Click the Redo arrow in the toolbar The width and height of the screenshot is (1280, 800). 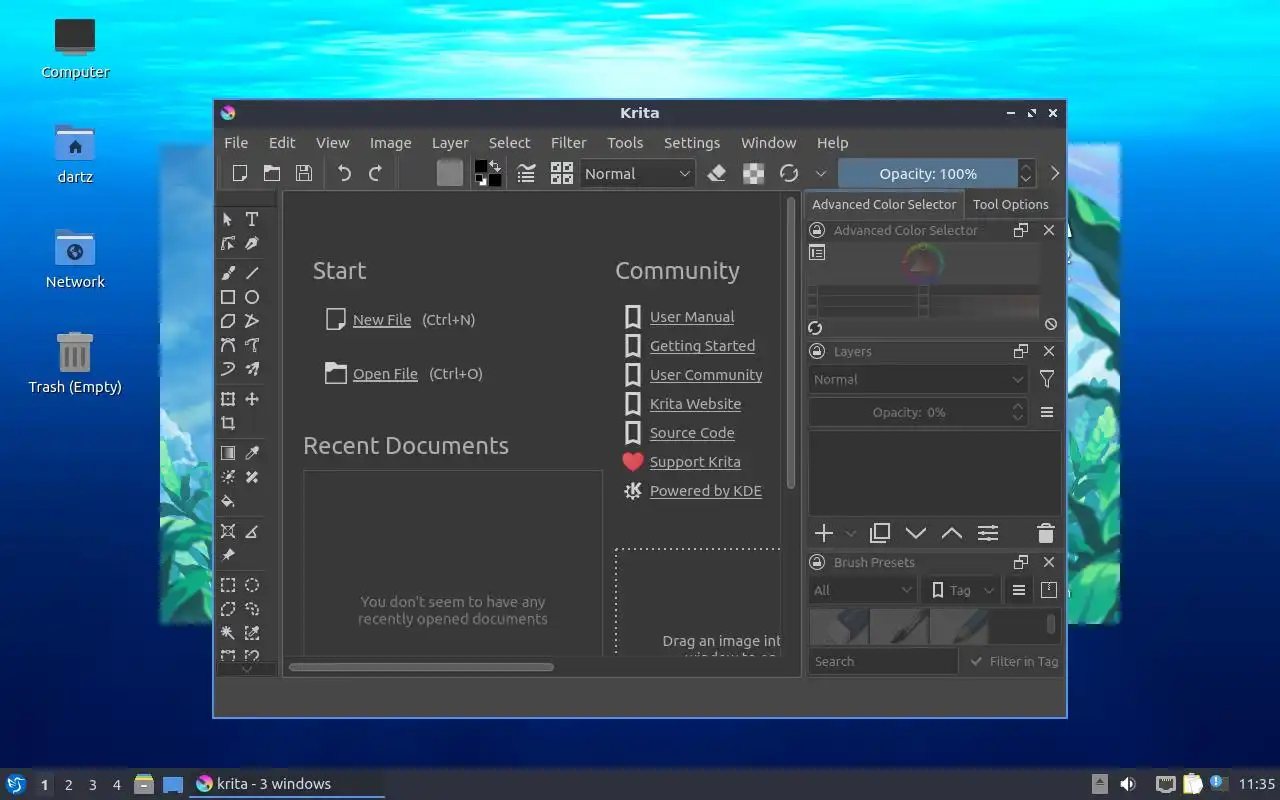point(376,173)
